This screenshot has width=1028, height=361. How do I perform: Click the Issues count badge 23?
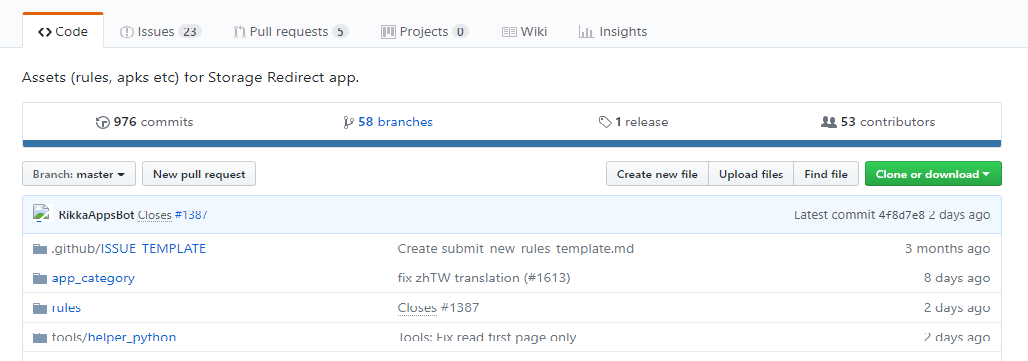click(x=189, y=31)
